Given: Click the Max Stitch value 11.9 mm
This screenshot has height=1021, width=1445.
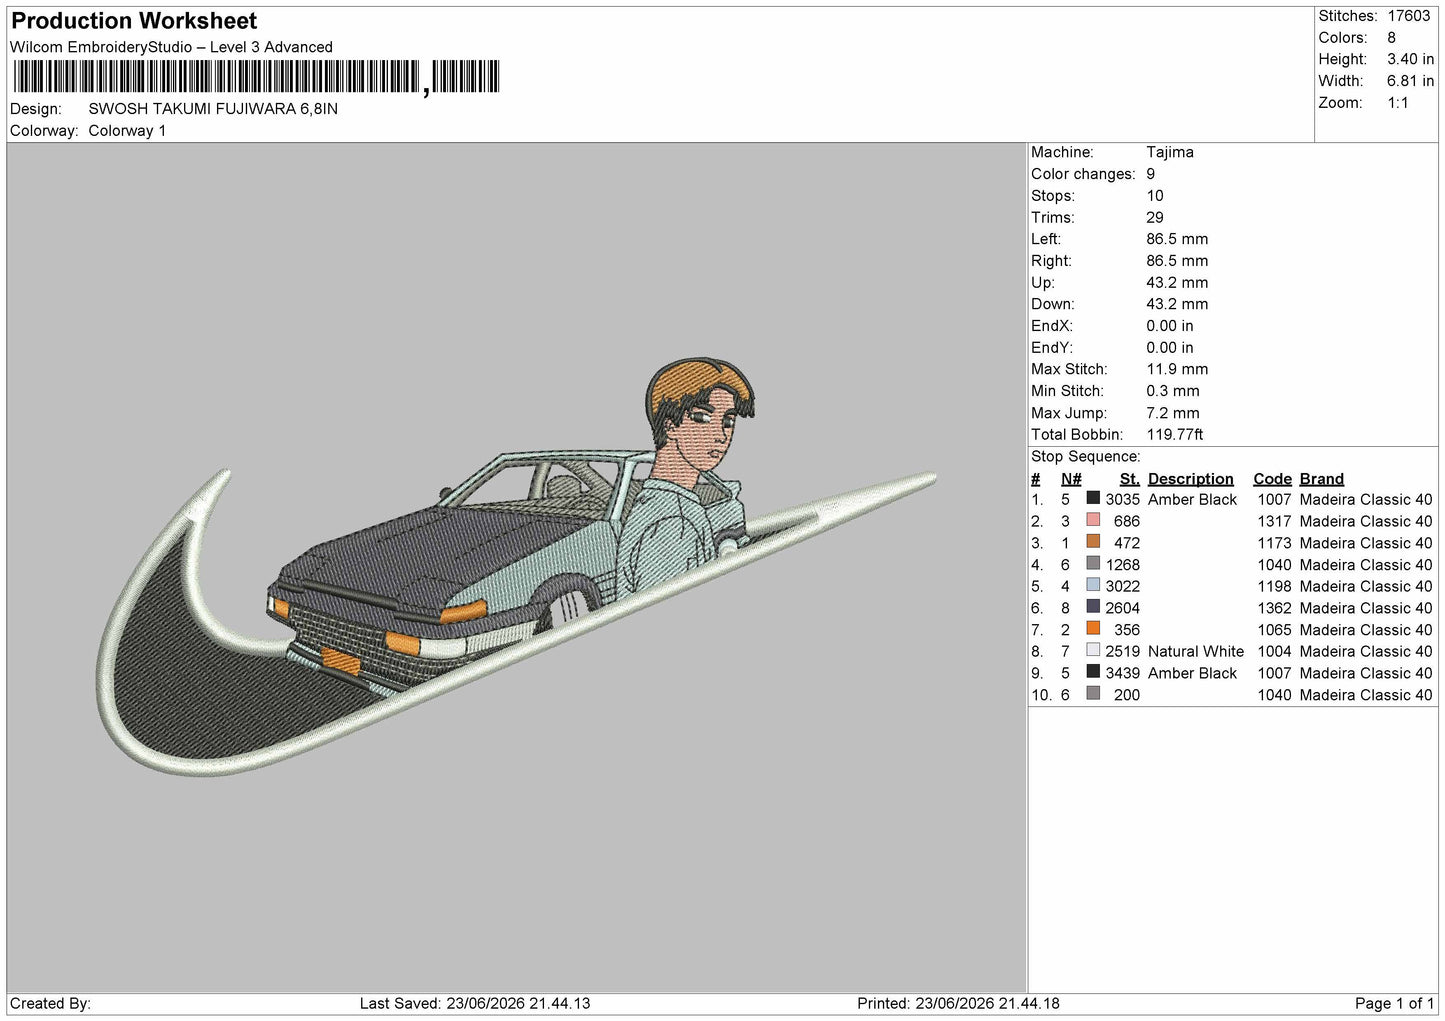Looking at the screenshot, I should click(x=1177, y=369).
